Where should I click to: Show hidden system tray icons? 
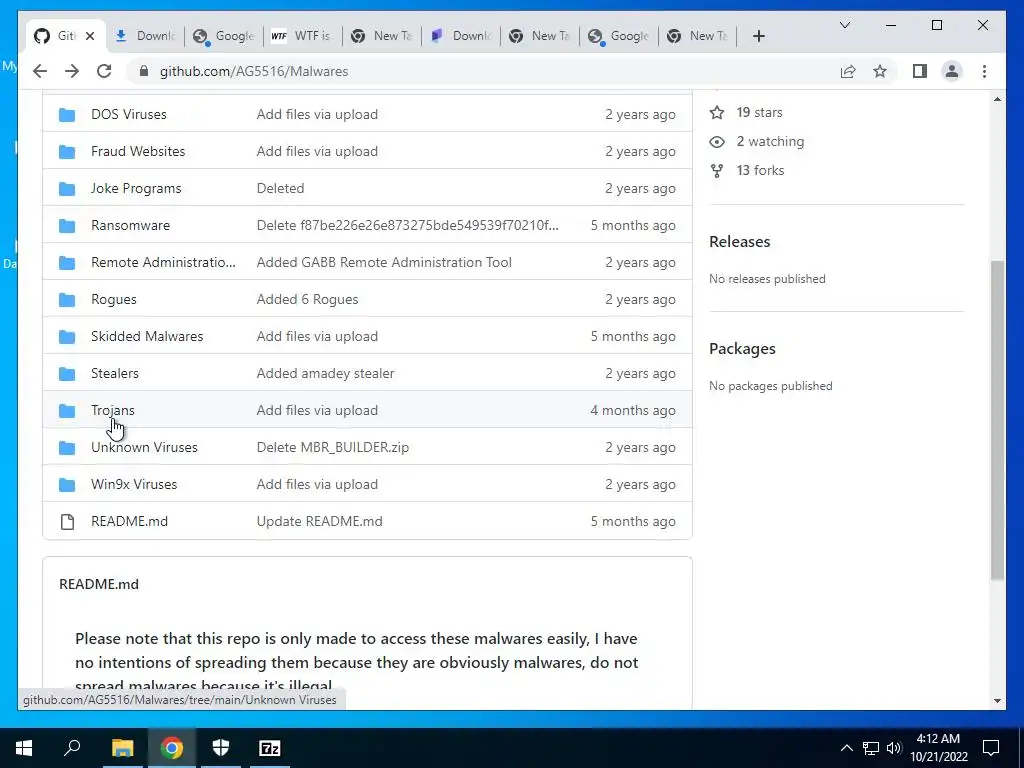pyautogui.click(x=846, y=748)
